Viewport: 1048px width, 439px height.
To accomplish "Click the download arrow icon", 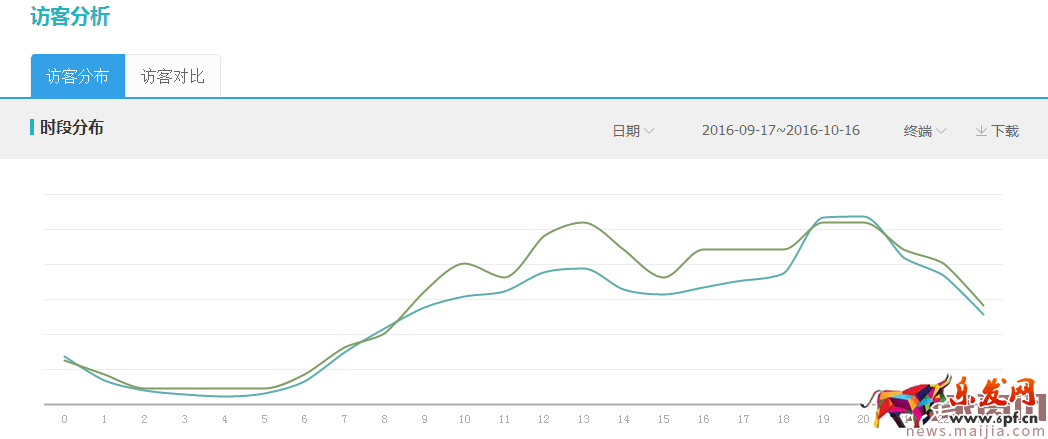I will click(981, 131).
